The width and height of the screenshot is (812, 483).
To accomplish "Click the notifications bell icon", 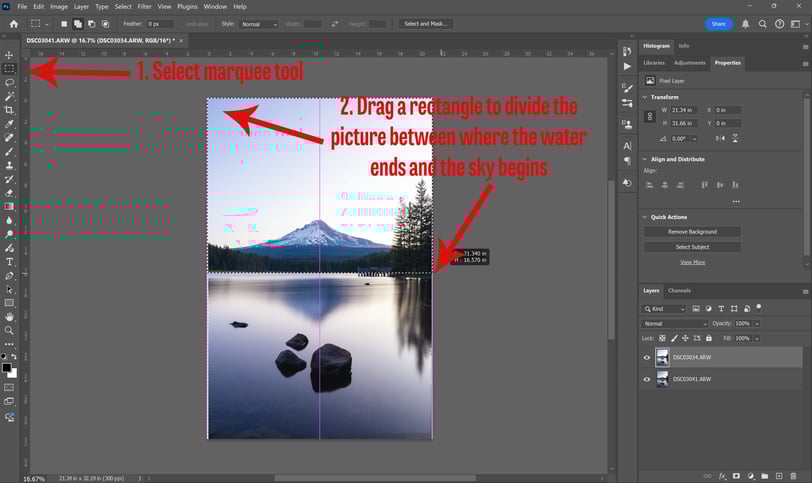I will 745,24.
